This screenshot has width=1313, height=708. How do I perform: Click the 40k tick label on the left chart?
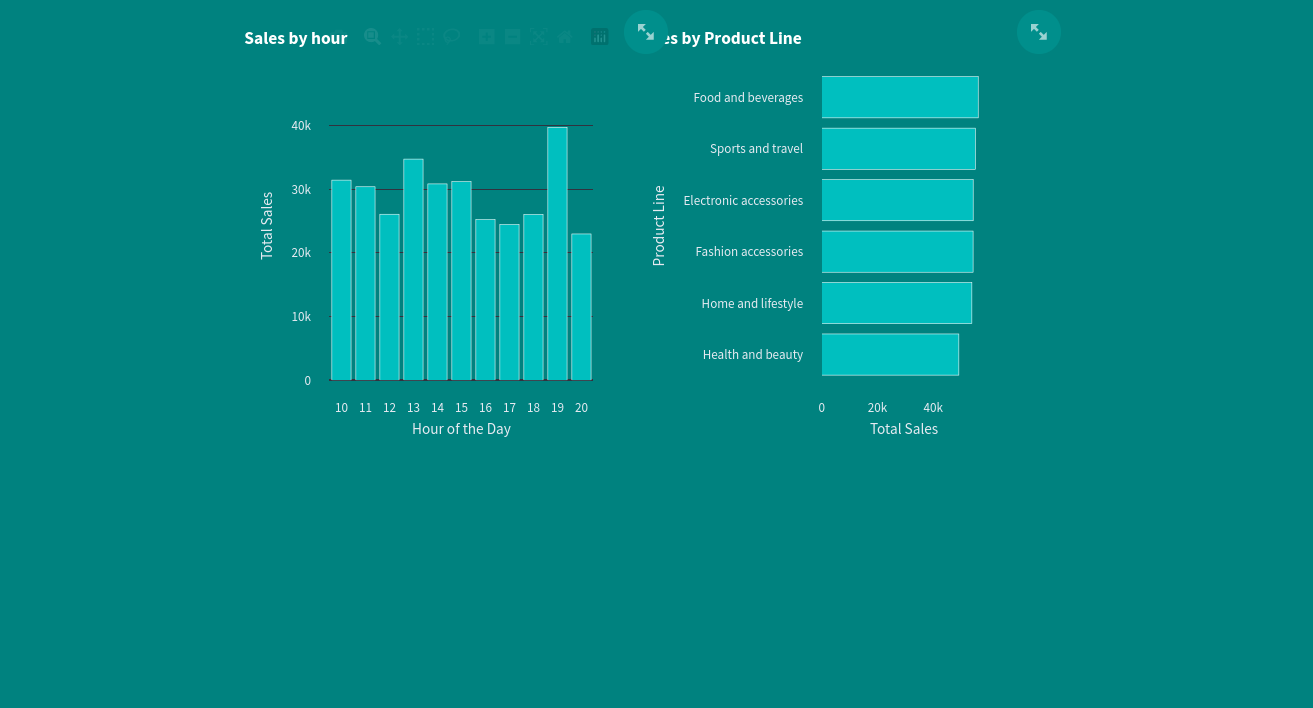click(301, 125)
